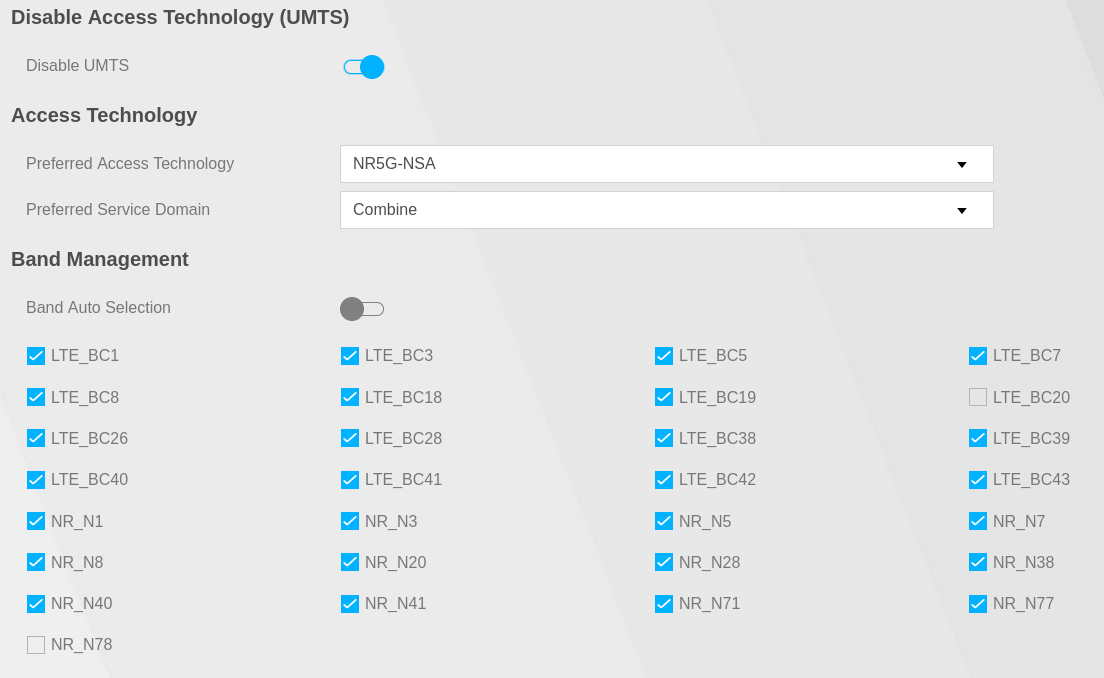Uncheck the NR_N77 band checkbox
The image size is (1104, 678).
pyautogui.click(x=978, y=603)
